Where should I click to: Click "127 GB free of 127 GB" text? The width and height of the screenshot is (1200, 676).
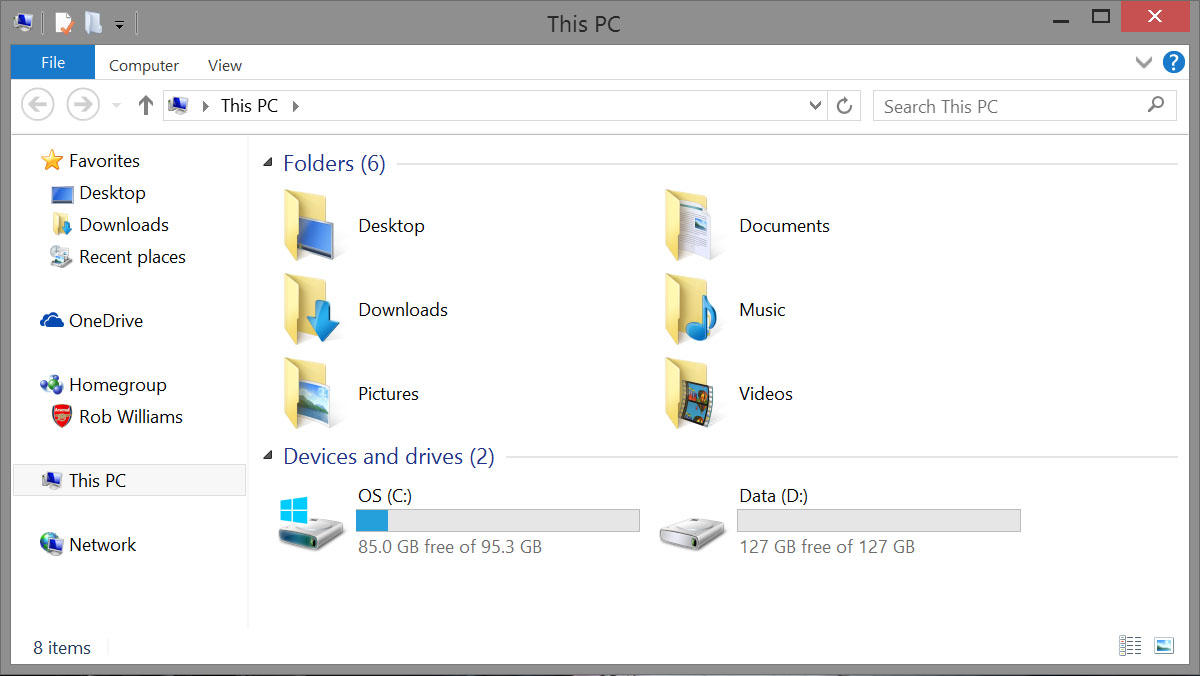[x=827, y=547]
